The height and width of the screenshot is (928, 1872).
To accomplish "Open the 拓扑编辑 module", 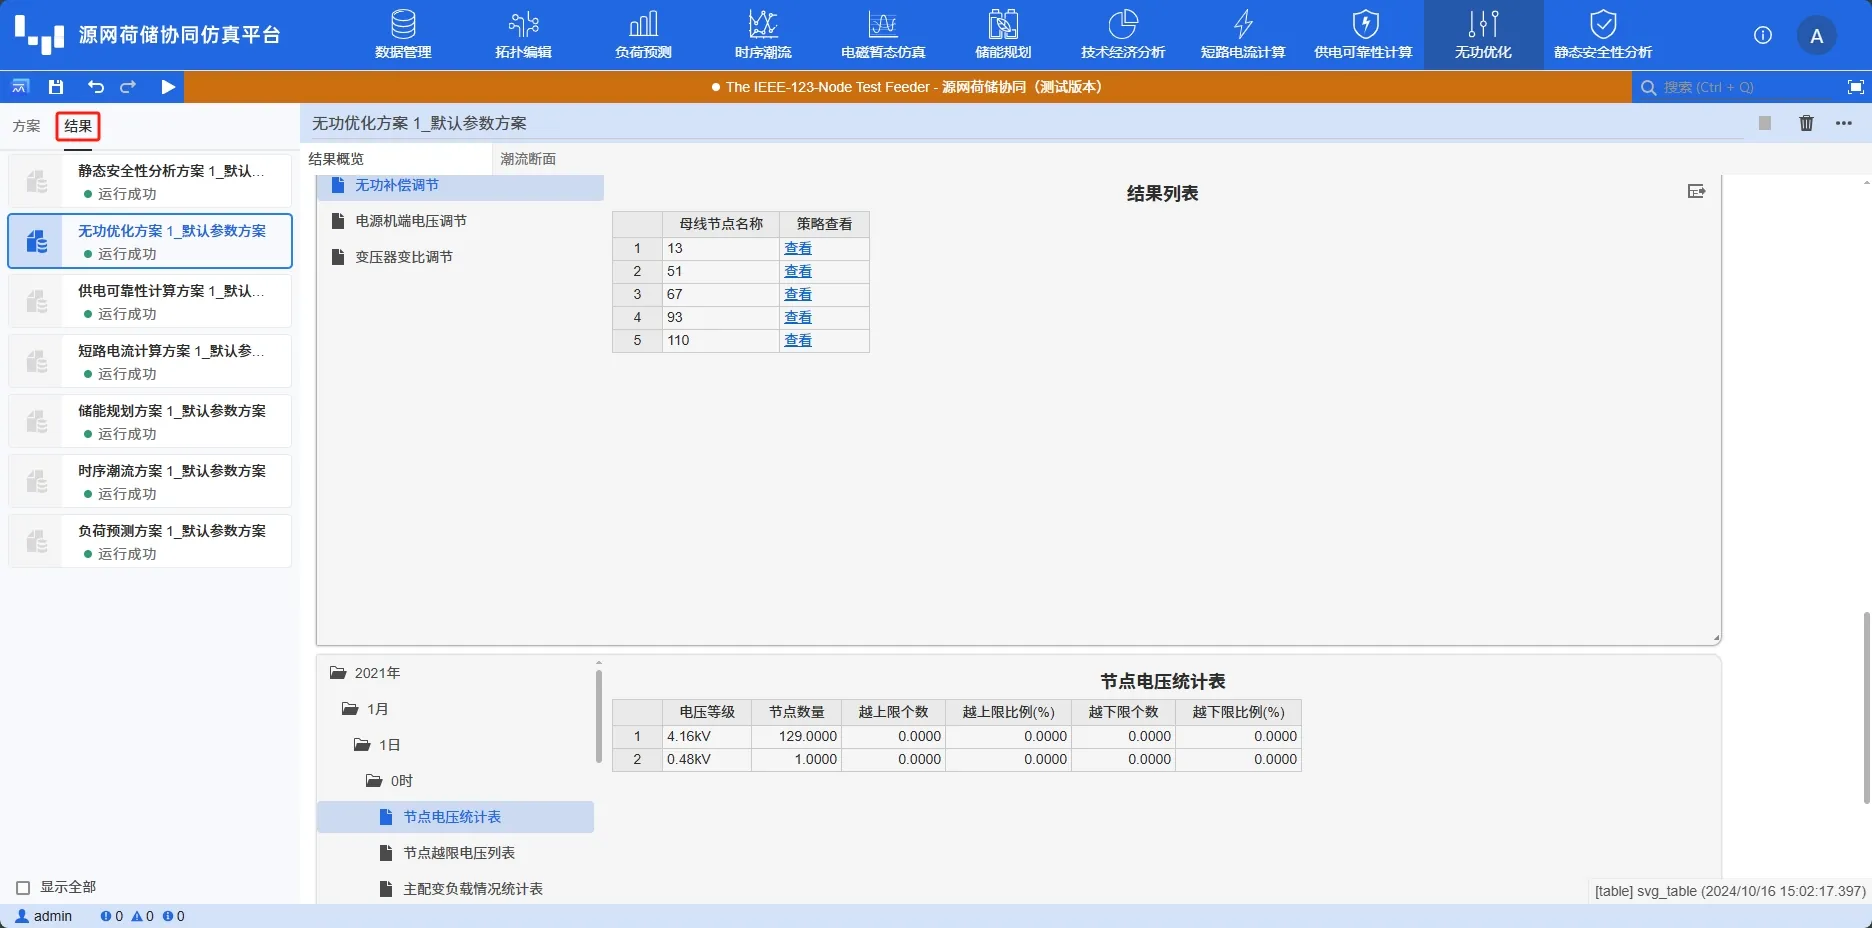I will [x=523, y=35].
